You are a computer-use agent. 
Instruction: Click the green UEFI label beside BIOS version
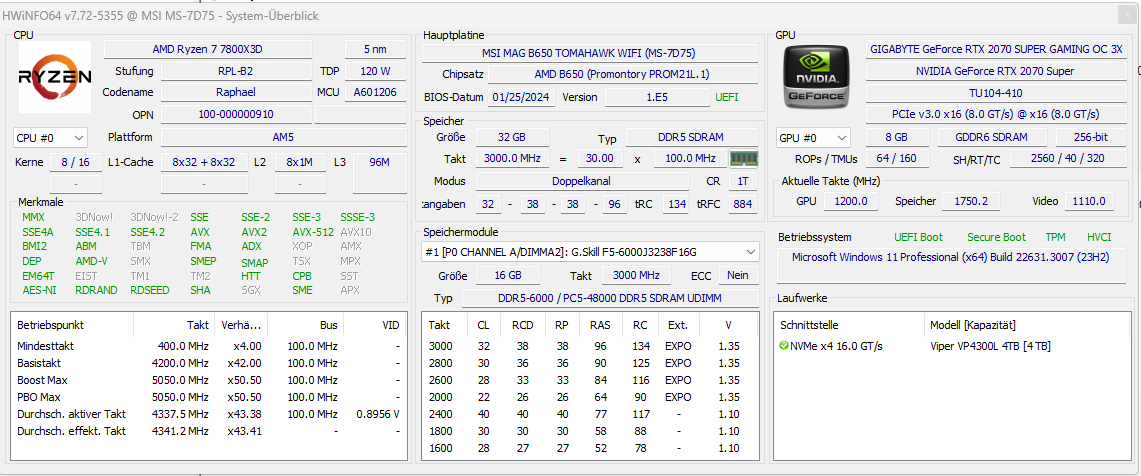point(726,97)
